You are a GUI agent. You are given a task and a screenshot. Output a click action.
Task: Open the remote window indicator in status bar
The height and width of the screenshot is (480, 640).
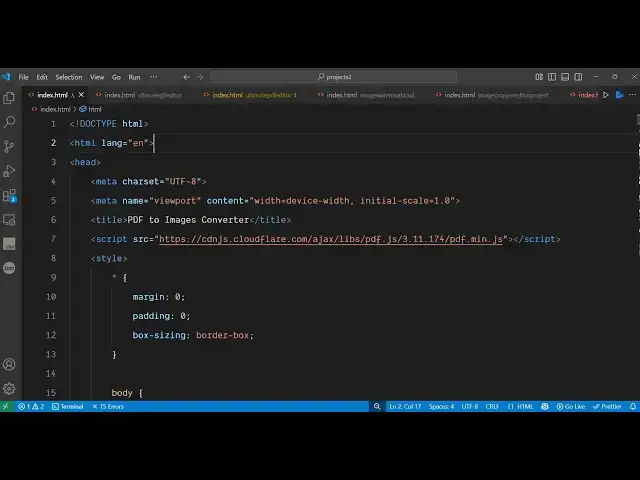click(x=6, y=406)
